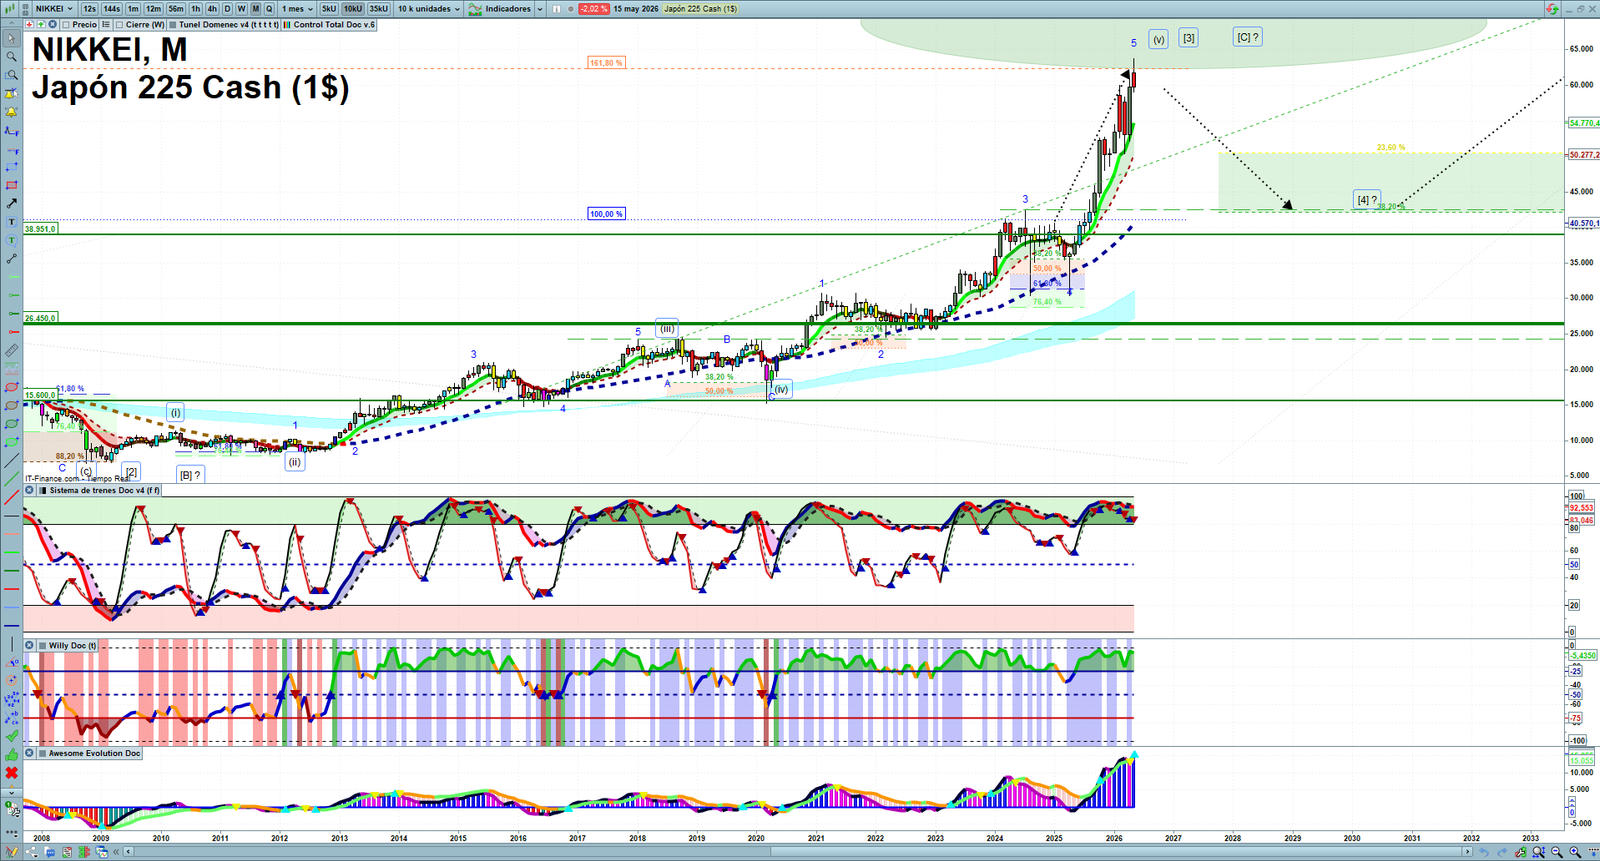Click the undo arrow in bottom bar
The height and width of the screenshot is (861, 1600).
1484,852
